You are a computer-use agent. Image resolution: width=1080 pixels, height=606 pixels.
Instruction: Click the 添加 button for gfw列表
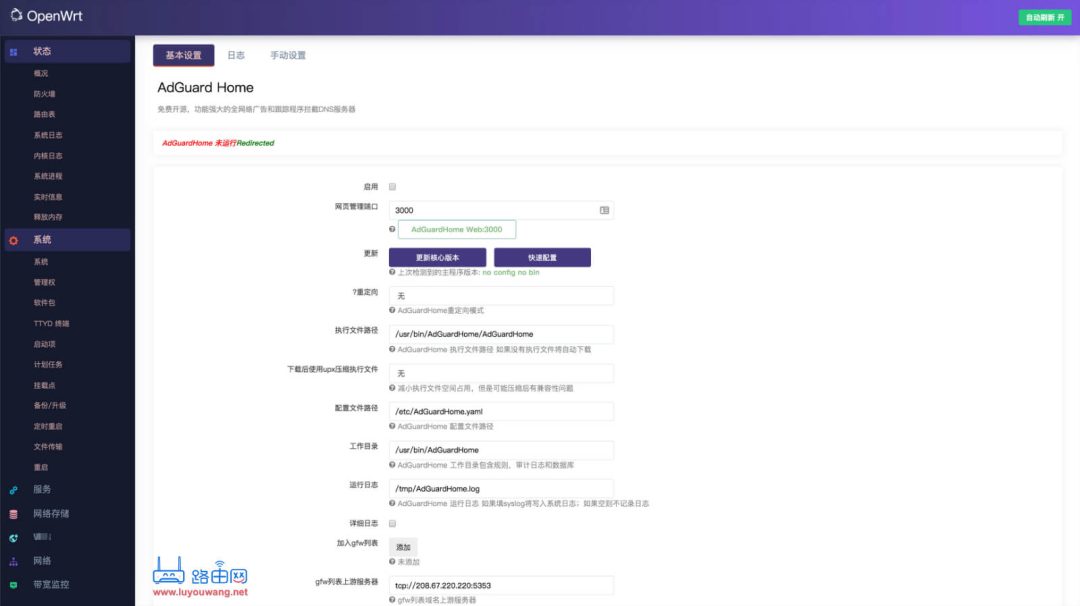[x=403, y=547]
